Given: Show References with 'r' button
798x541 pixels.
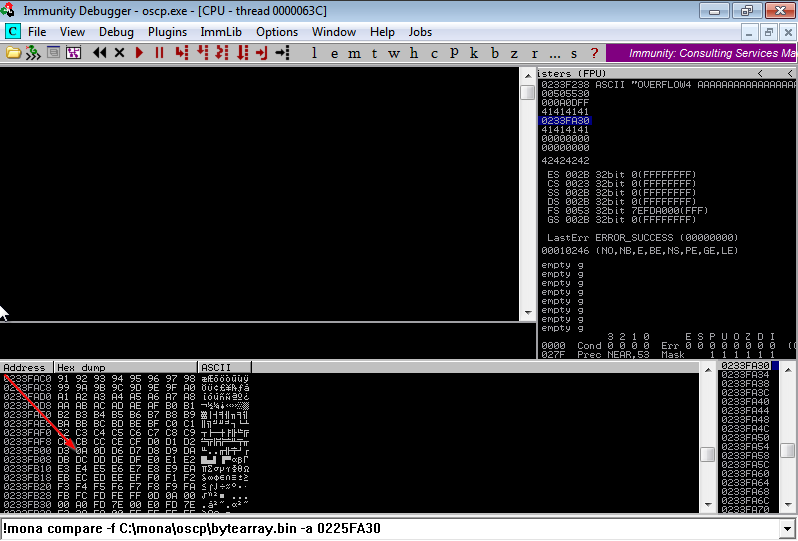Looking at the screenshot, I should [534, 53].
